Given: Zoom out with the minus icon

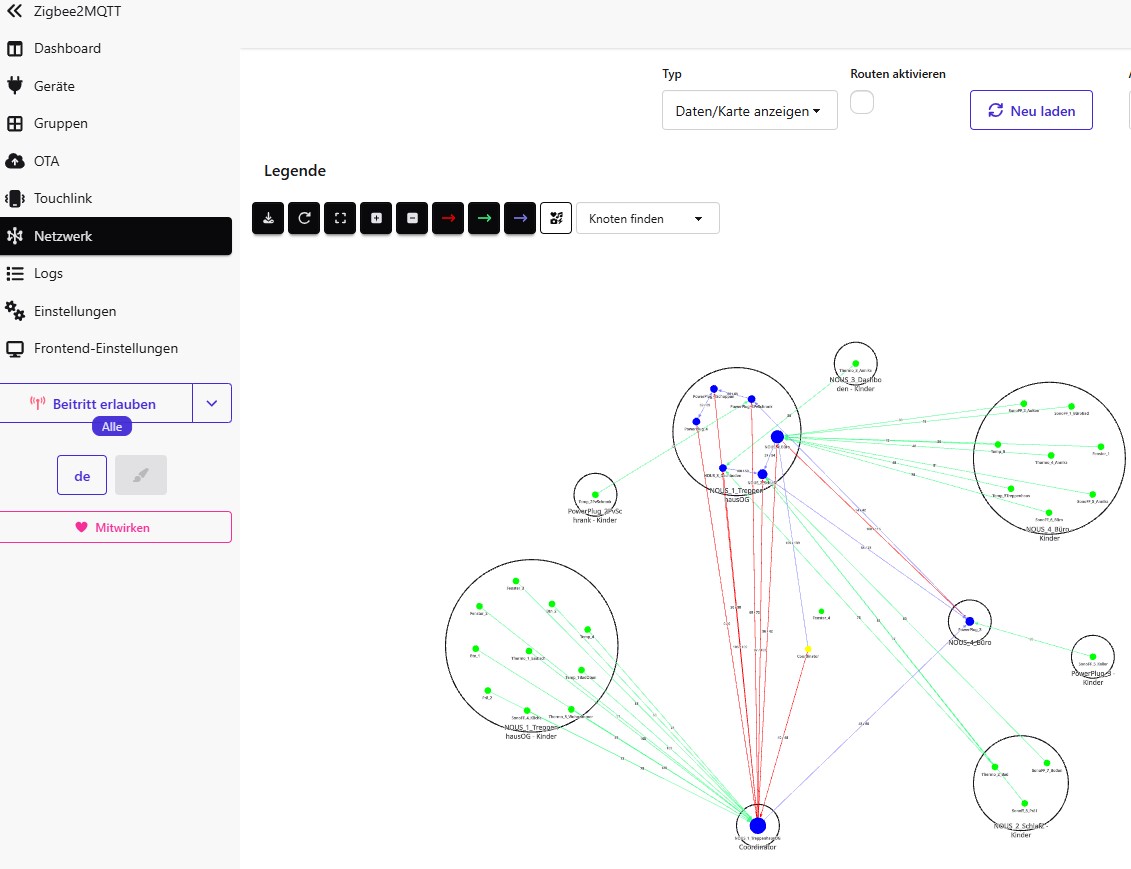Looking at the screenshot, I should [412, 218].
